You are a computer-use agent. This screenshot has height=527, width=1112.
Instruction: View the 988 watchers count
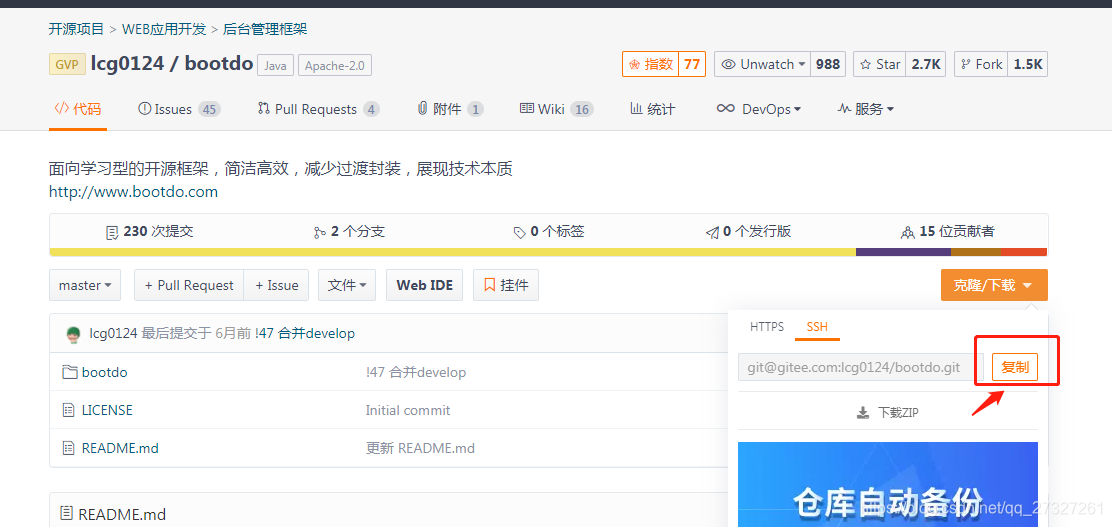[x=828, y=65]
